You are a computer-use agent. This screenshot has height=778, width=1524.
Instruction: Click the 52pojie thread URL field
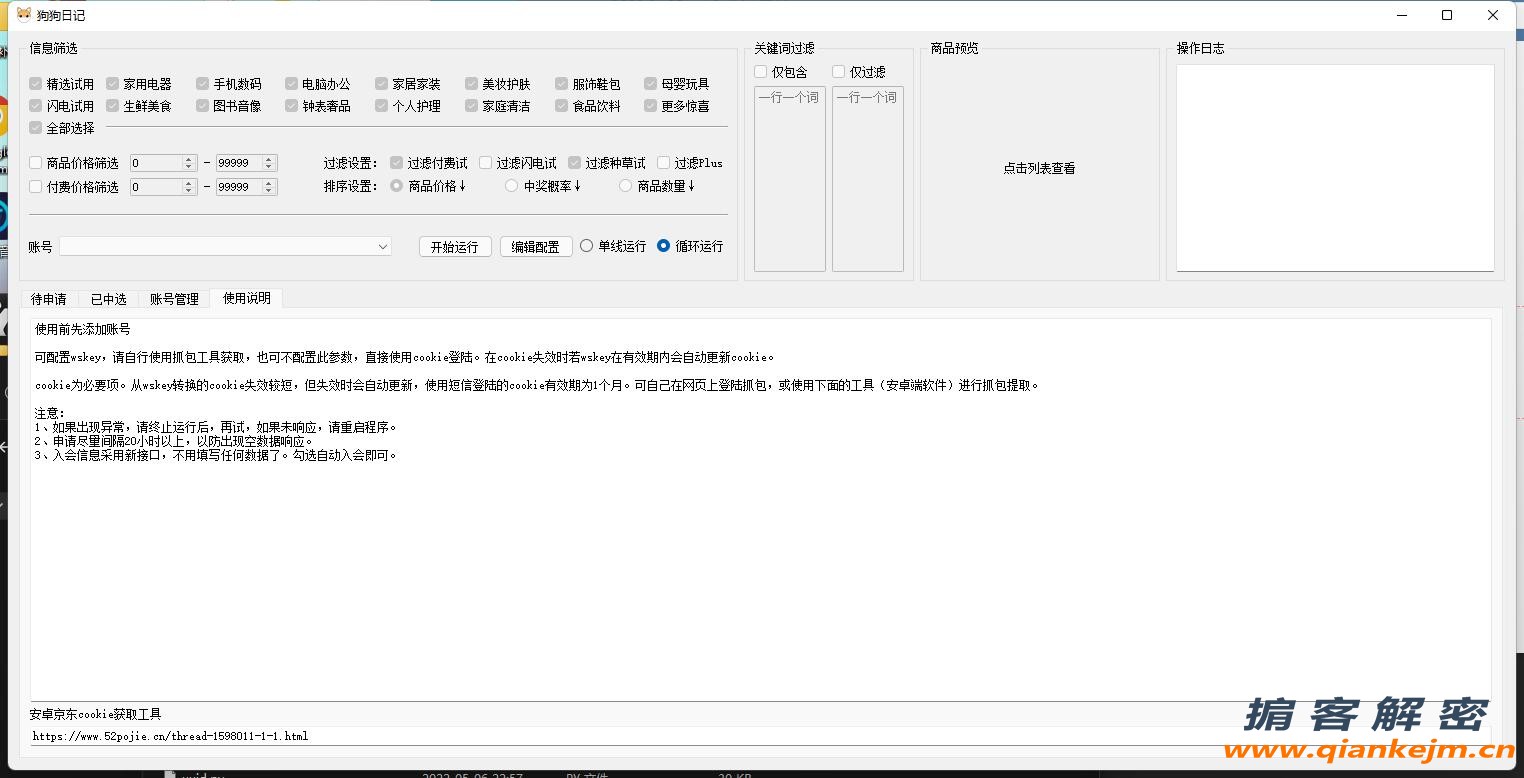click(760, 736)
